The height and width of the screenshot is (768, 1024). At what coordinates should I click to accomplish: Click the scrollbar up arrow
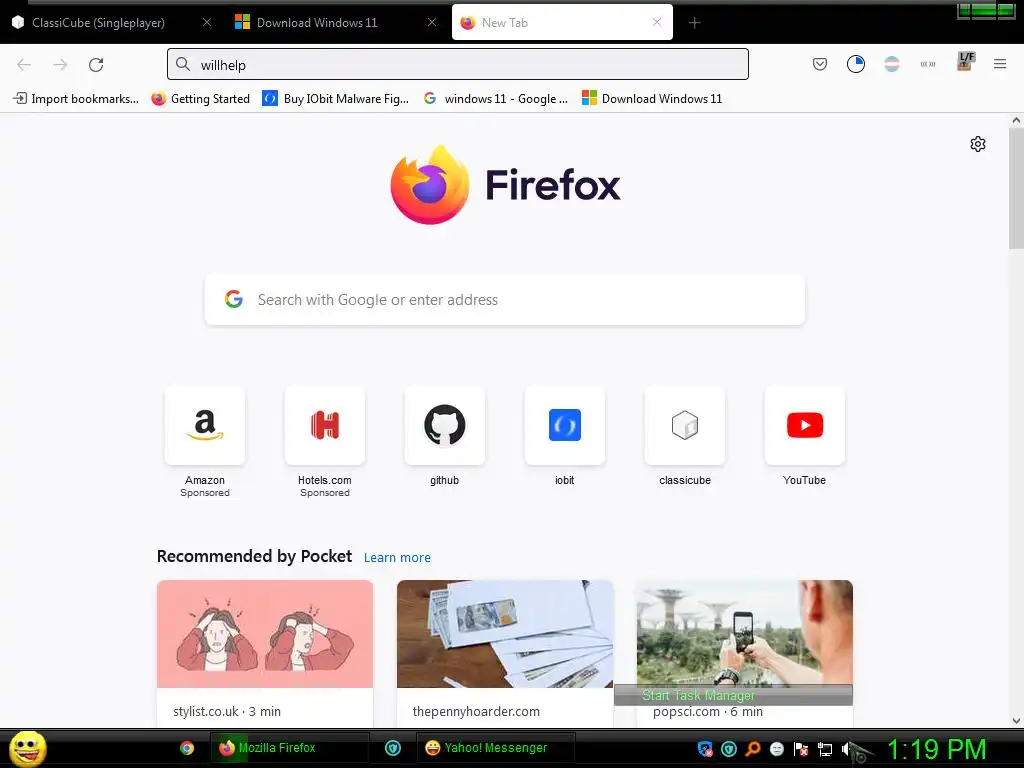1016,120
